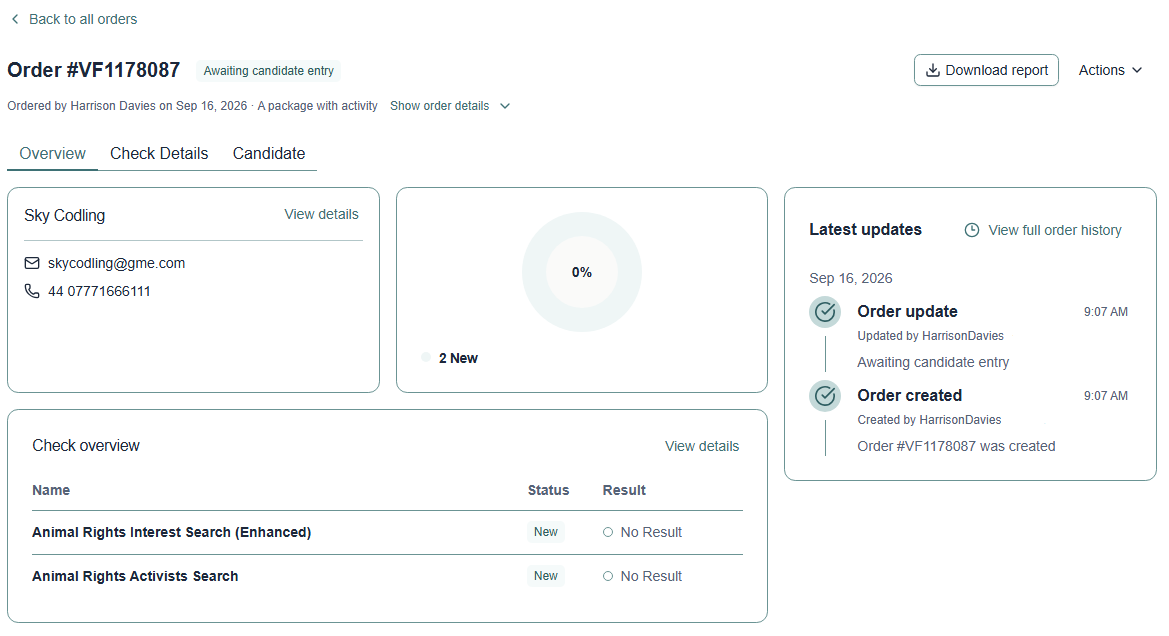
Task: Click Created by HarrisonDavies text
Action: (x=929, y=421)
